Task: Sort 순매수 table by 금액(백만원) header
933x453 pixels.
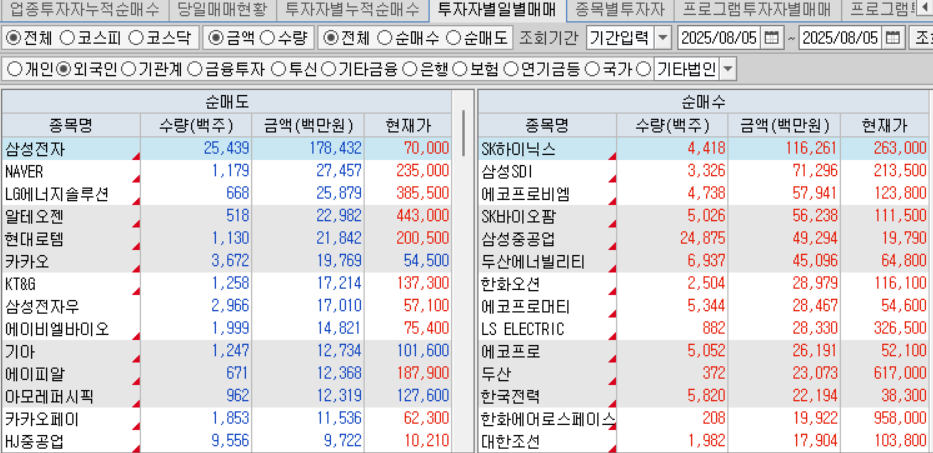Action: [784, 126]
